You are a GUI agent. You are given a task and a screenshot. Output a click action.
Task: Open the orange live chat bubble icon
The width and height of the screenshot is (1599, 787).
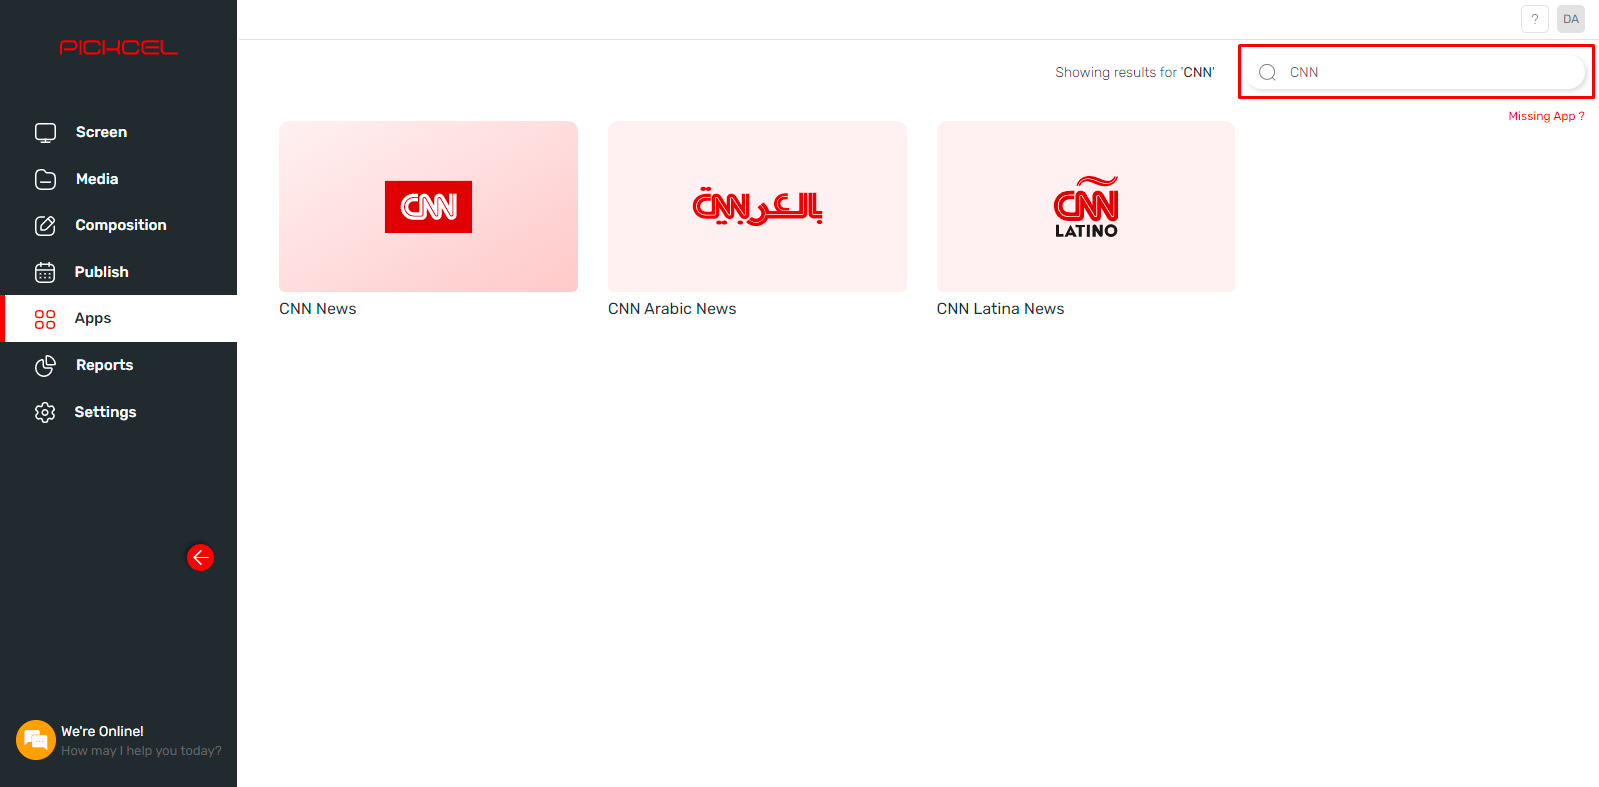pos(36,740)
